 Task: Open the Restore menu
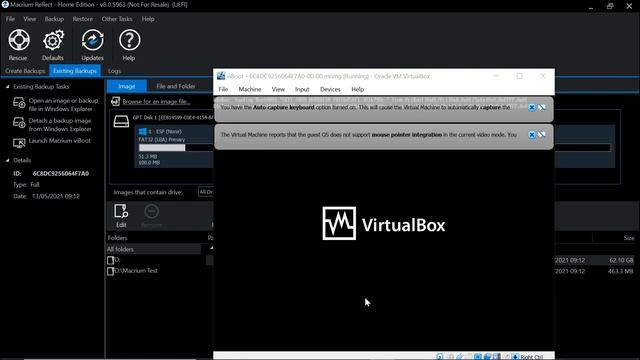pos(82,19)
